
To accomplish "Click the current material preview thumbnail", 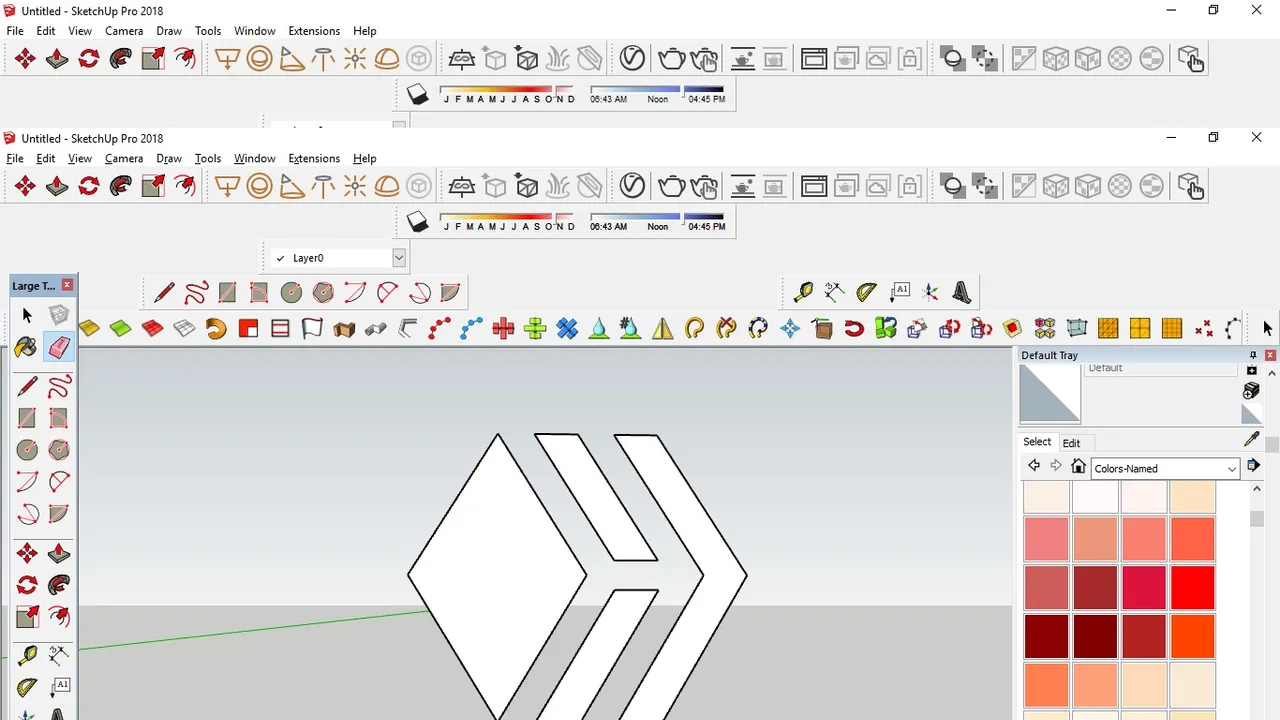I will pos(1050,394).
